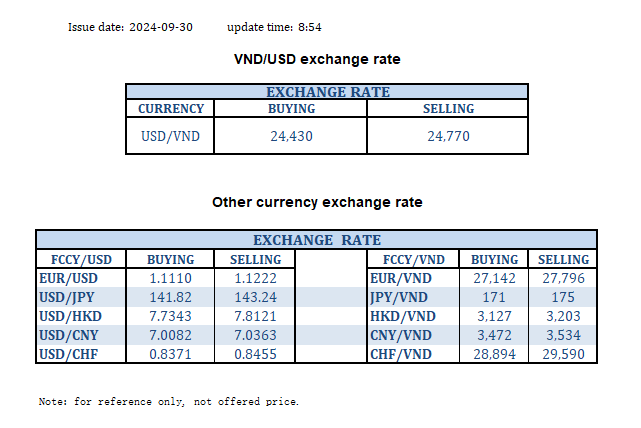Click the reference-only note at bottom
641x428 pixels.
(168, 402)
